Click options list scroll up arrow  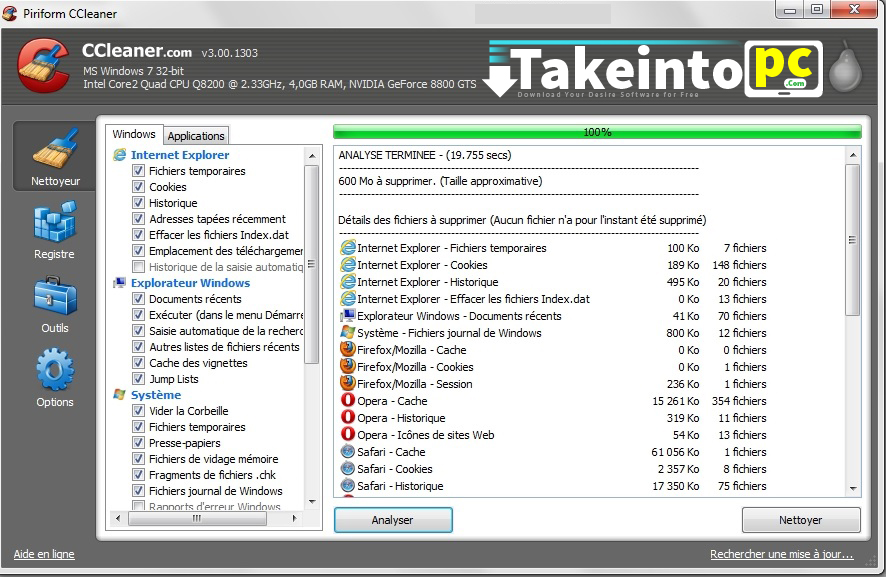click(312, 155)
